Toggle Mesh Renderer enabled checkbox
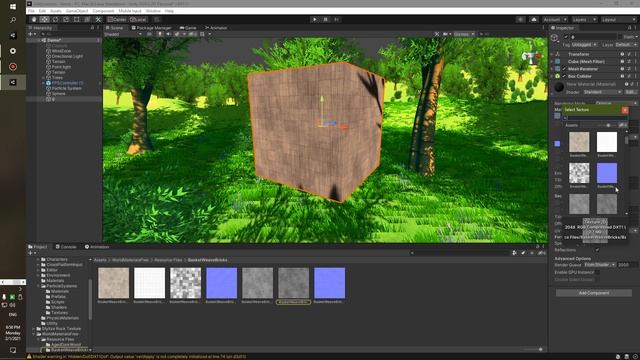The image size is (640, 360). coord(564,69)
